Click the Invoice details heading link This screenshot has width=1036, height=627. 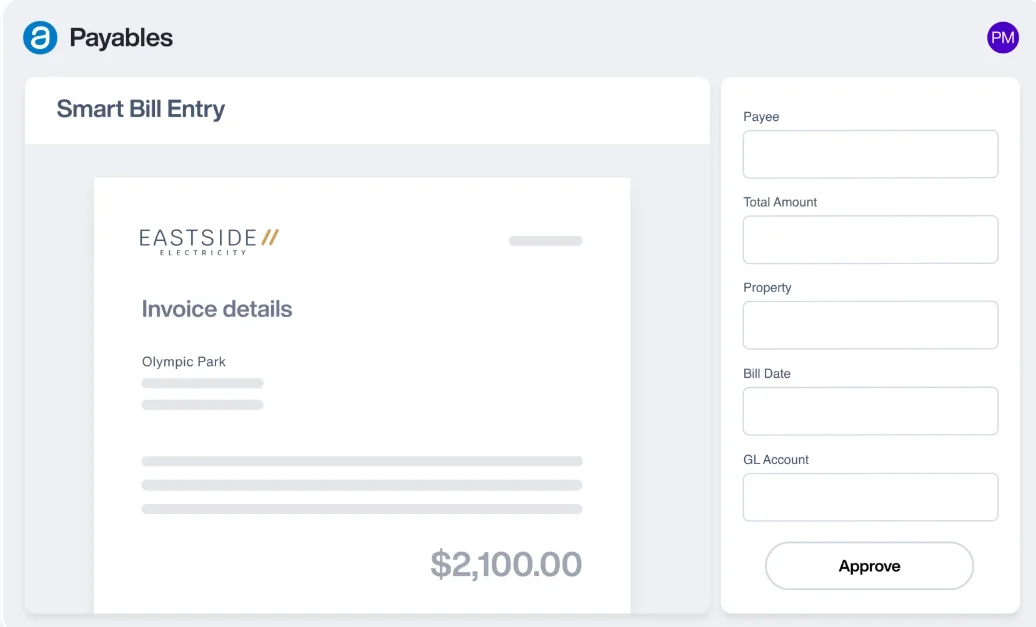pyautogui.click(x=216, y=309)
